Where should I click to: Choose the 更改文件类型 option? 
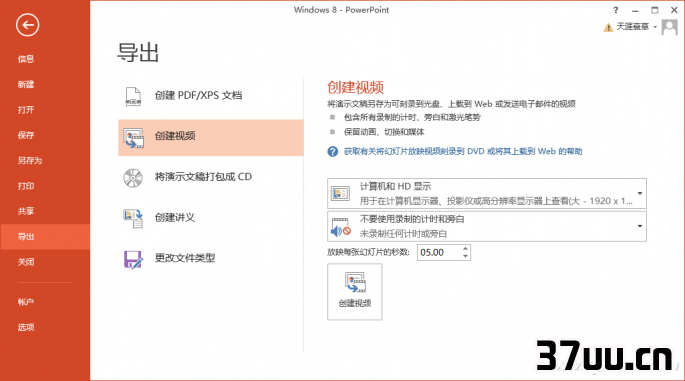211,259
